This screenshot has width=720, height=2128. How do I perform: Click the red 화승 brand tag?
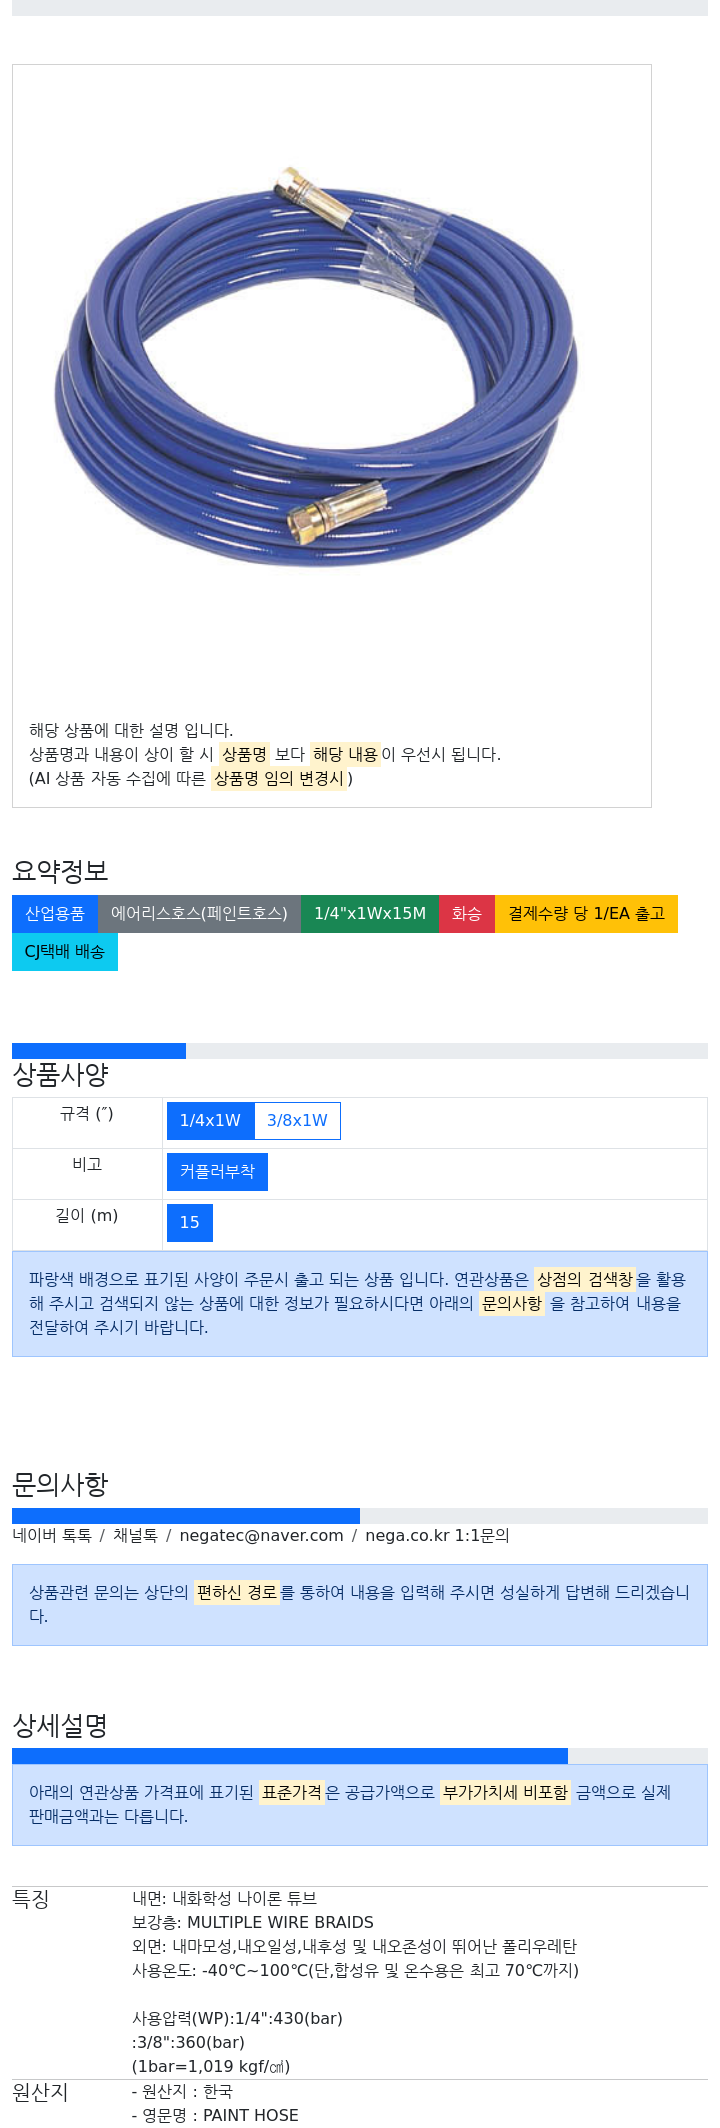(x=467, y=914)
